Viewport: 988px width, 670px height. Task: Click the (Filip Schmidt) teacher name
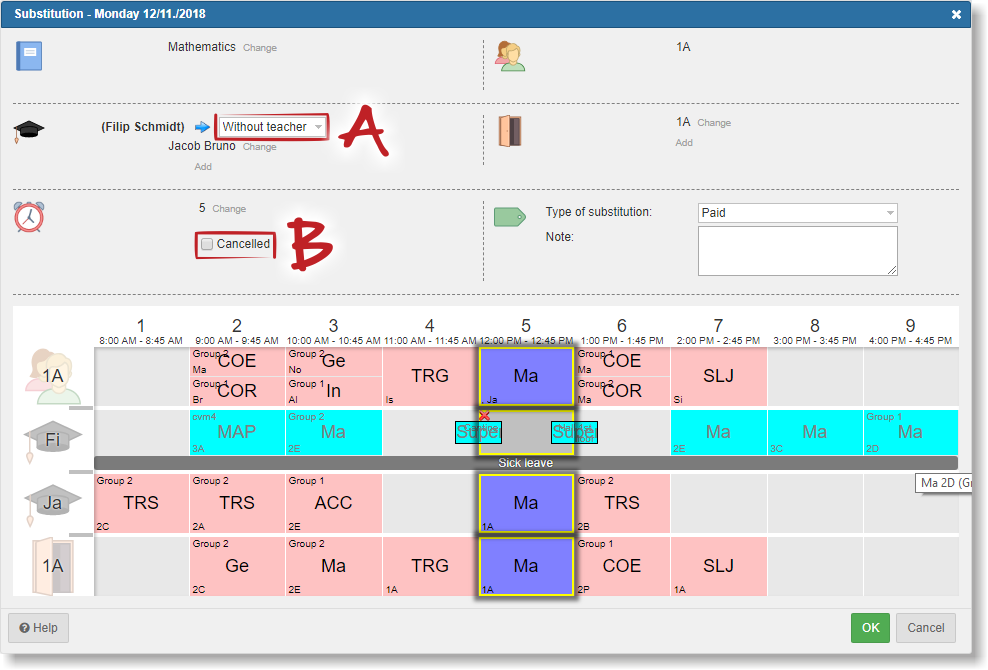tap(143, 127)
